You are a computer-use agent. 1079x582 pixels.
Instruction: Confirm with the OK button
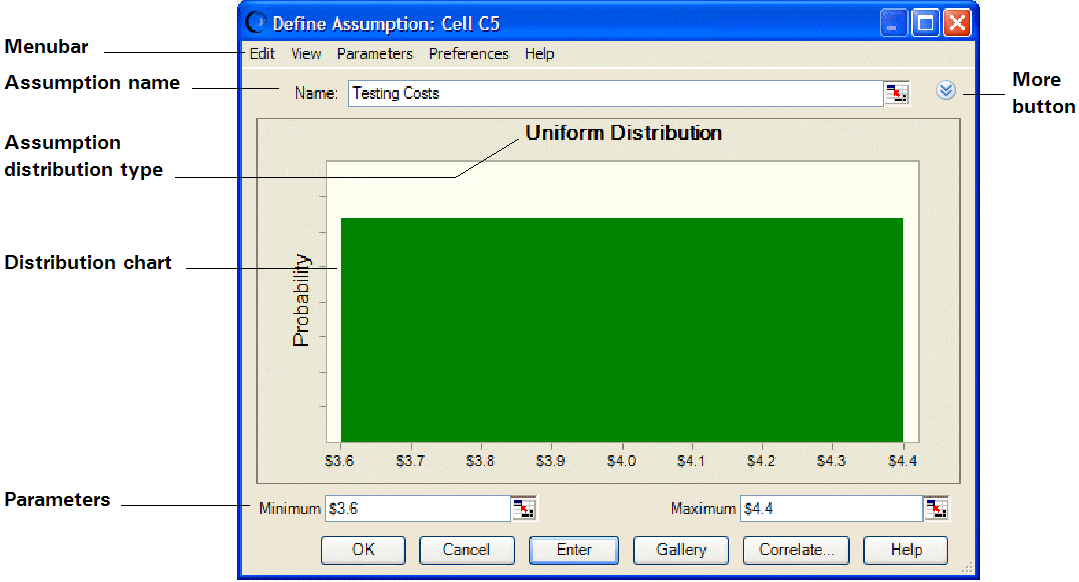363,550
